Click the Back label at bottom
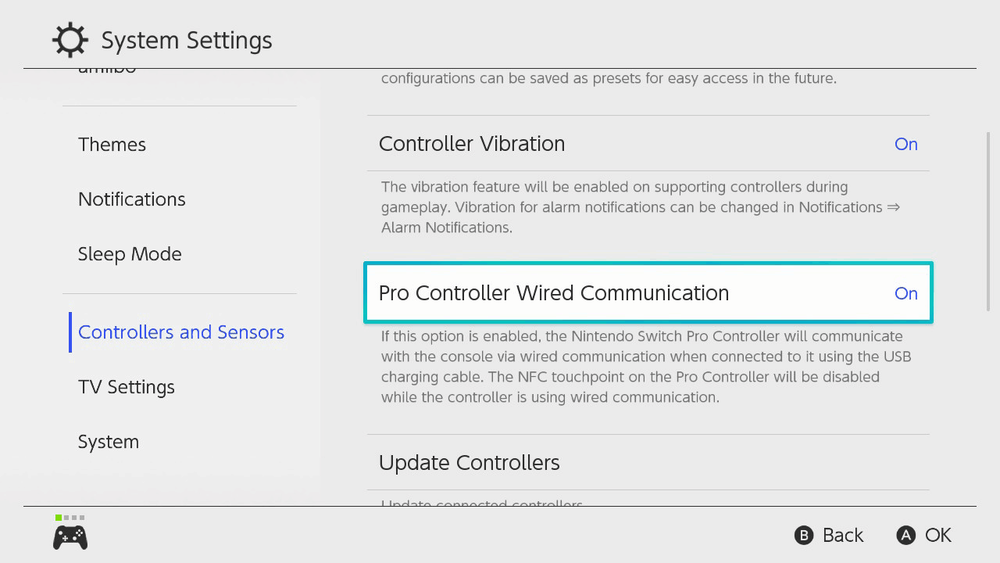Image resolution: width=1000 pixels, height=563 pixels. [842, 536]
